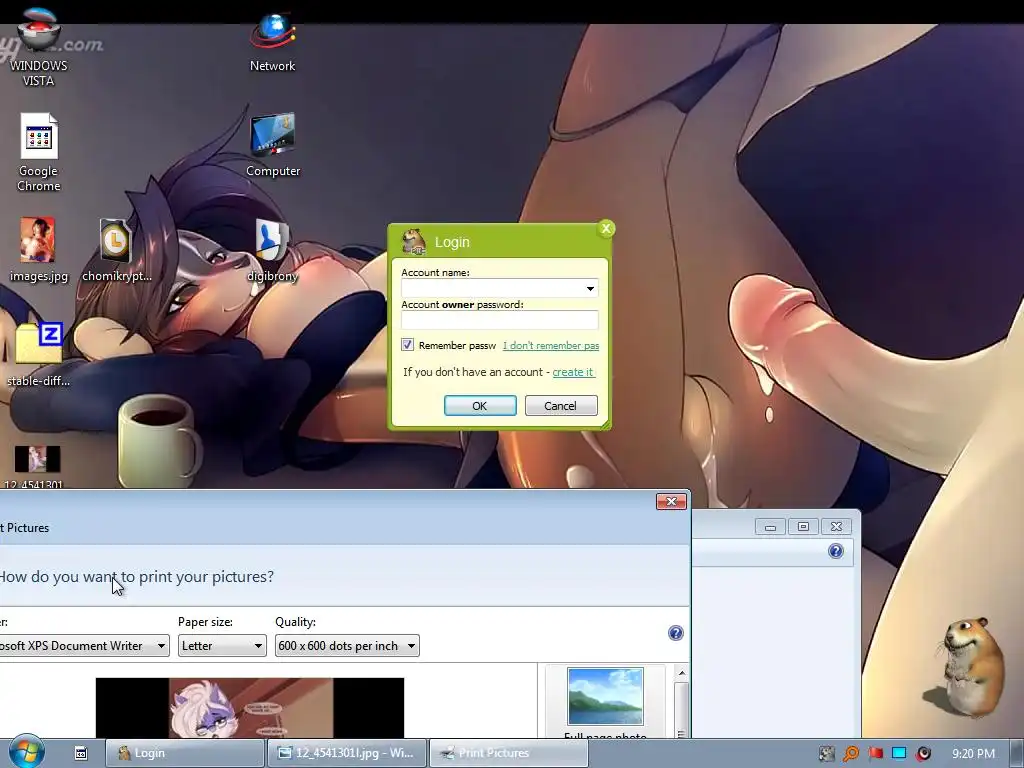Select the digibrony desktop icon

272,249
